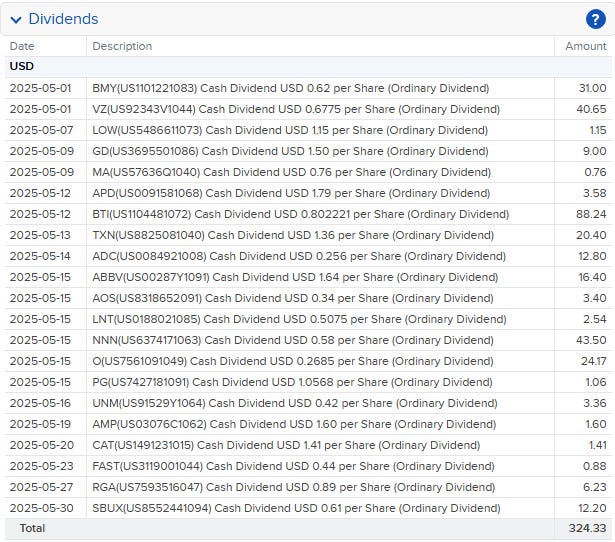Click the amount 2.54 for LNT
Screen dimensions: 615x542
(595, 319)
